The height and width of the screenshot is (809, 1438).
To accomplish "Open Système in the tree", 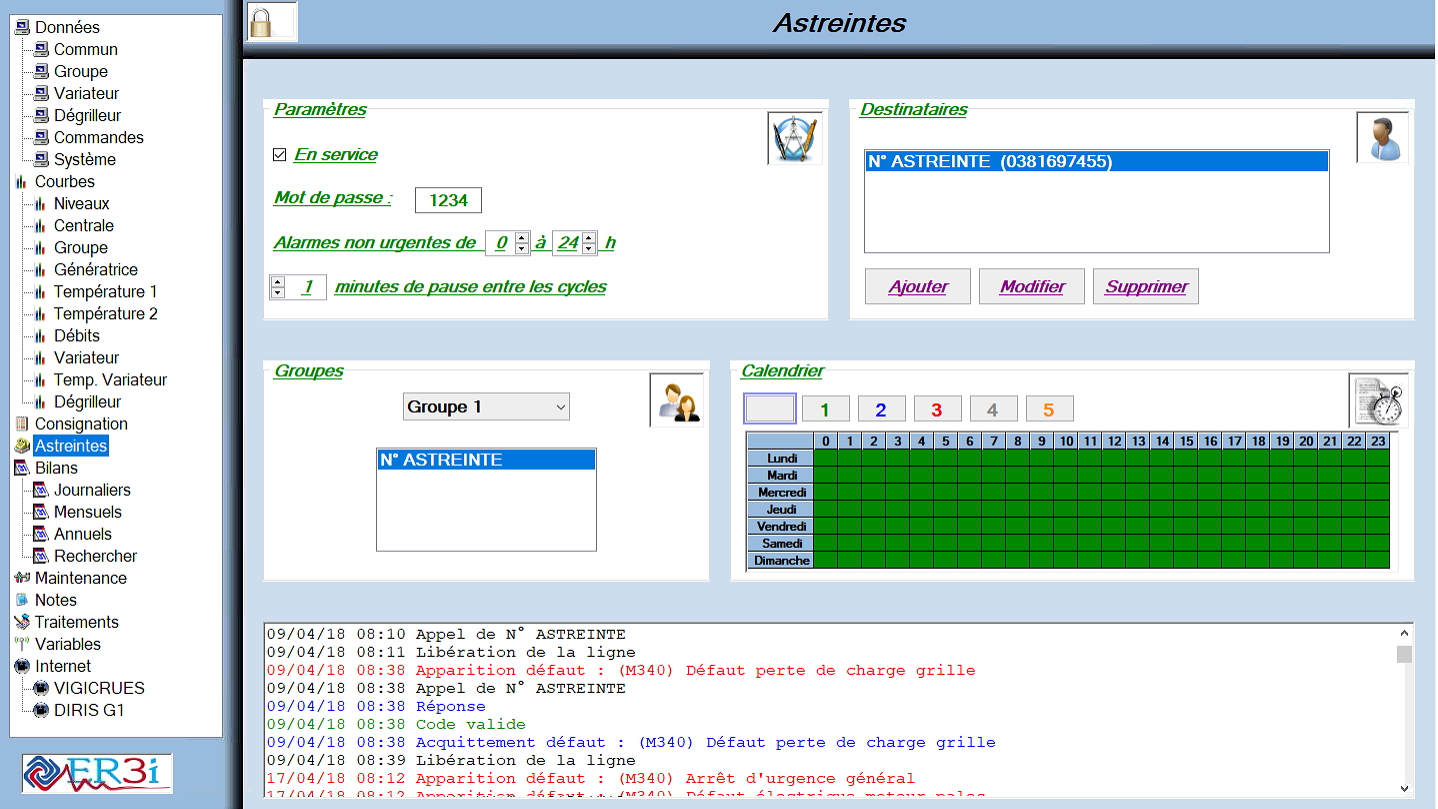I will [84, 159].
